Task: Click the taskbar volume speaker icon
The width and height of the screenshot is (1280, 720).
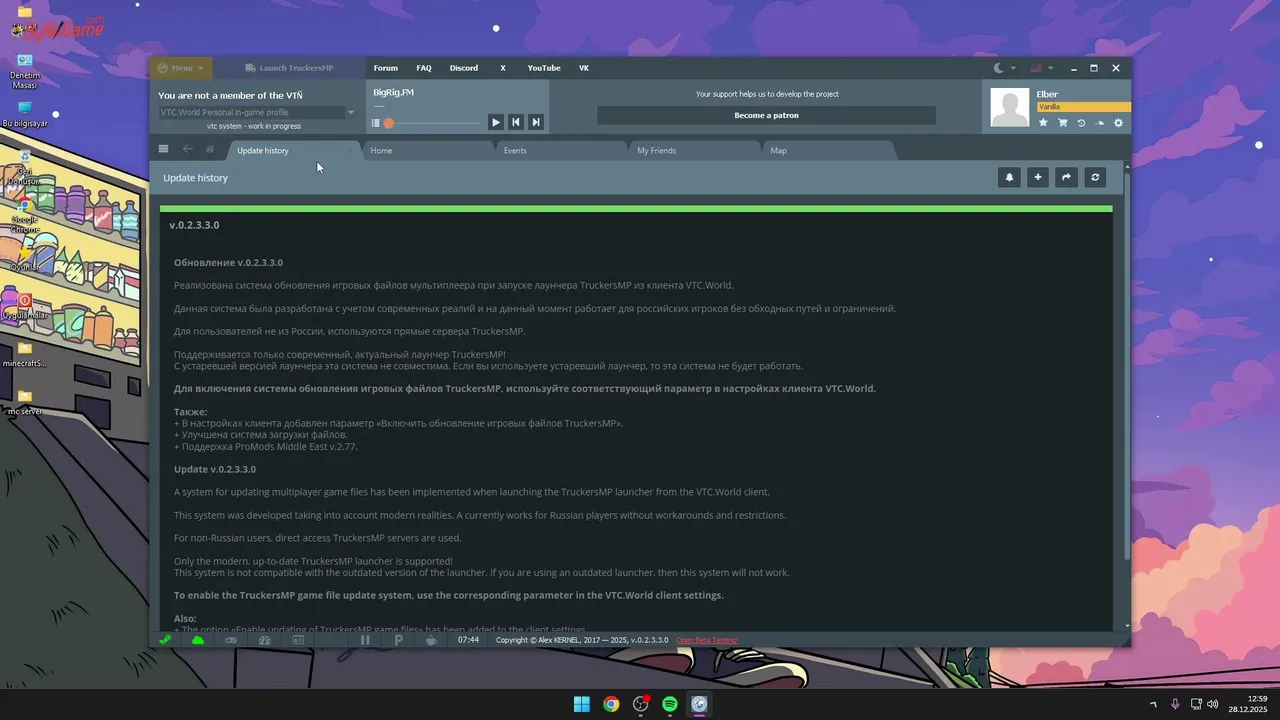Action: (x=1212, y=704)
